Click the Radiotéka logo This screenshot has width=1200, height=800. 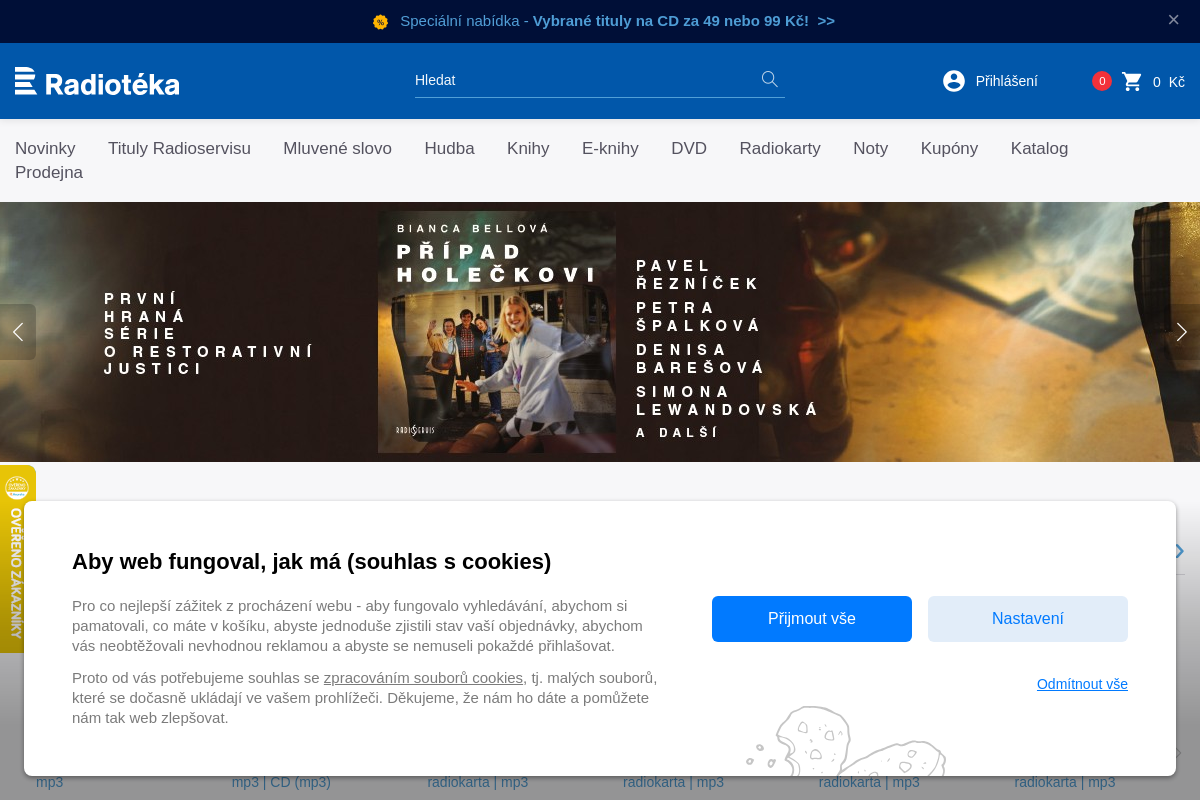point(97,82)
